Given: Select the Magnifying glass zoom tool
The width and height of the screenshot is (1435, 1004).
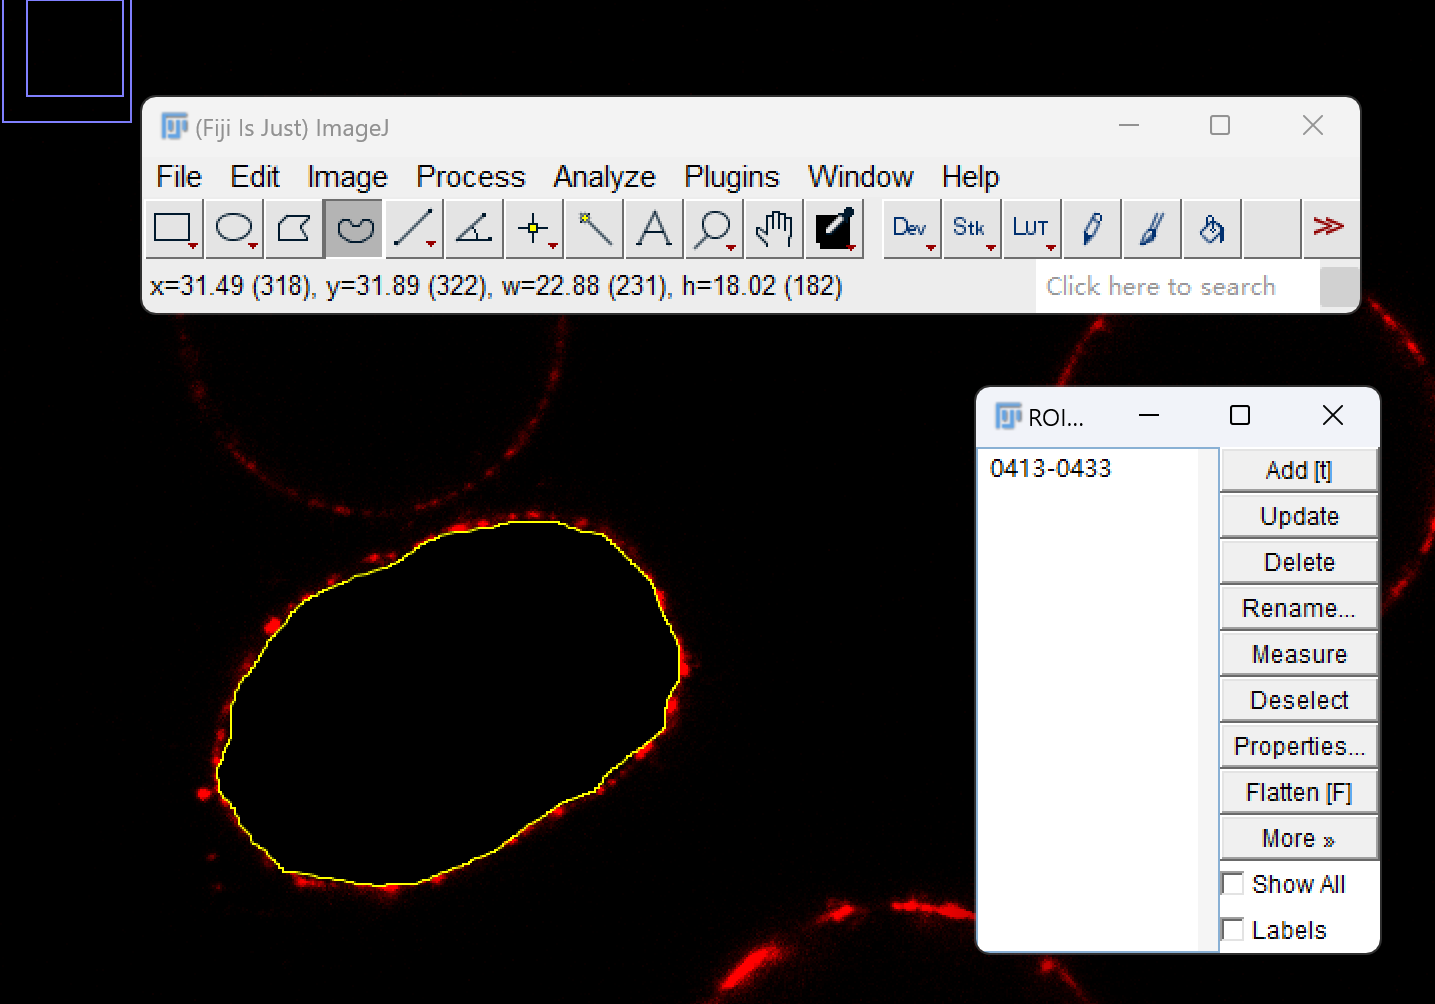Looking at the screenshot, I should coord(714,229).
